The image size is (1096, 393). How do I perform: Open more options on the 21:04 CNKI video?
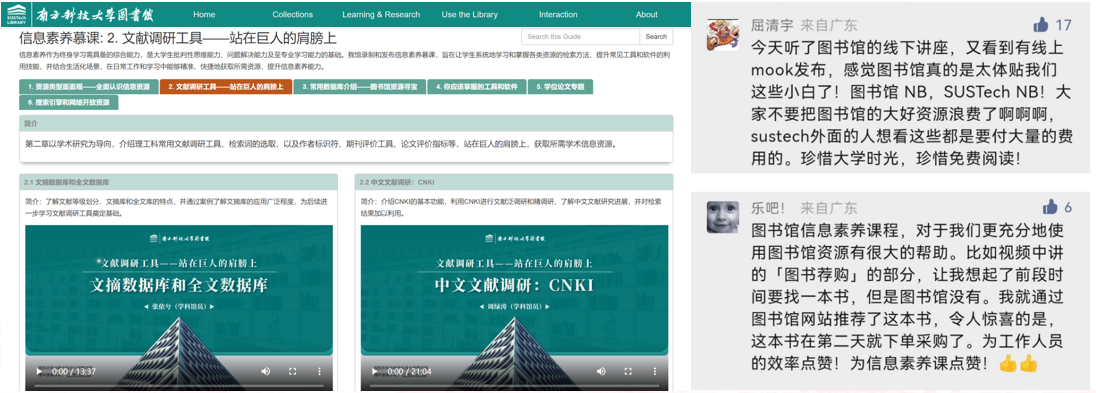pos(654,371)
